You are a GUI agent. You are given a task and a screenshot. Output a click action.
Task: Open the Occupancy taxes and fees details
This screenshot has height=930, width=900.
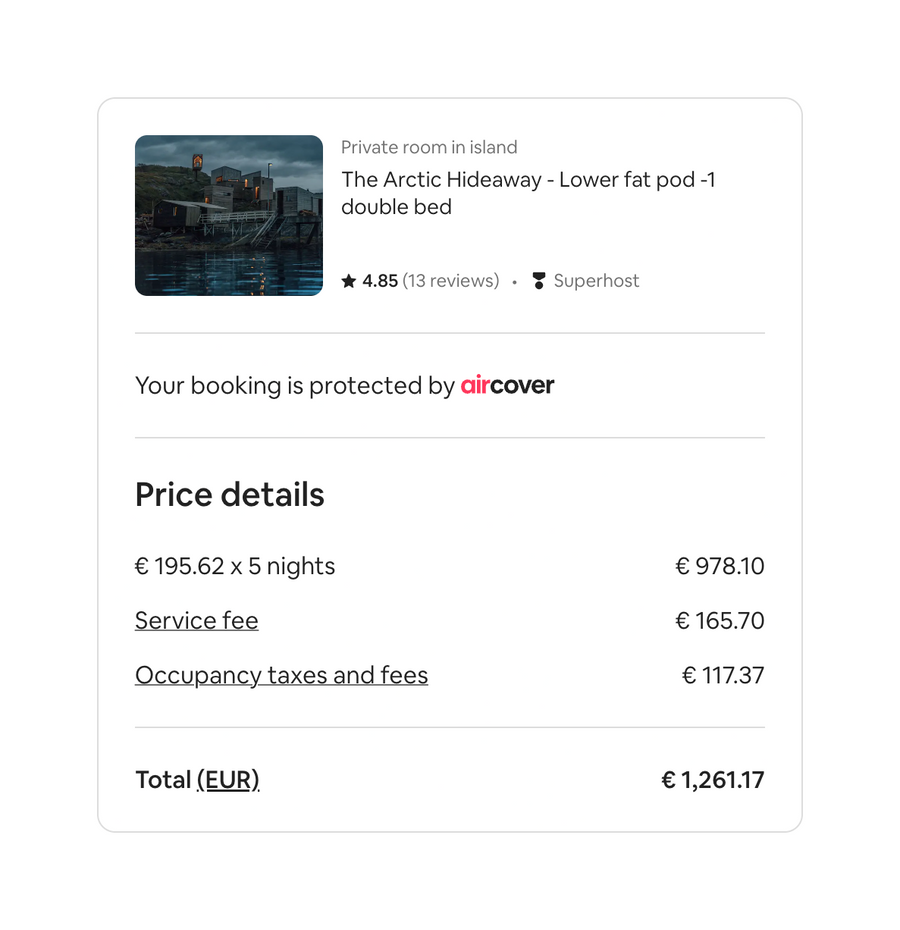pyautogui.click(x=281, y=675)
